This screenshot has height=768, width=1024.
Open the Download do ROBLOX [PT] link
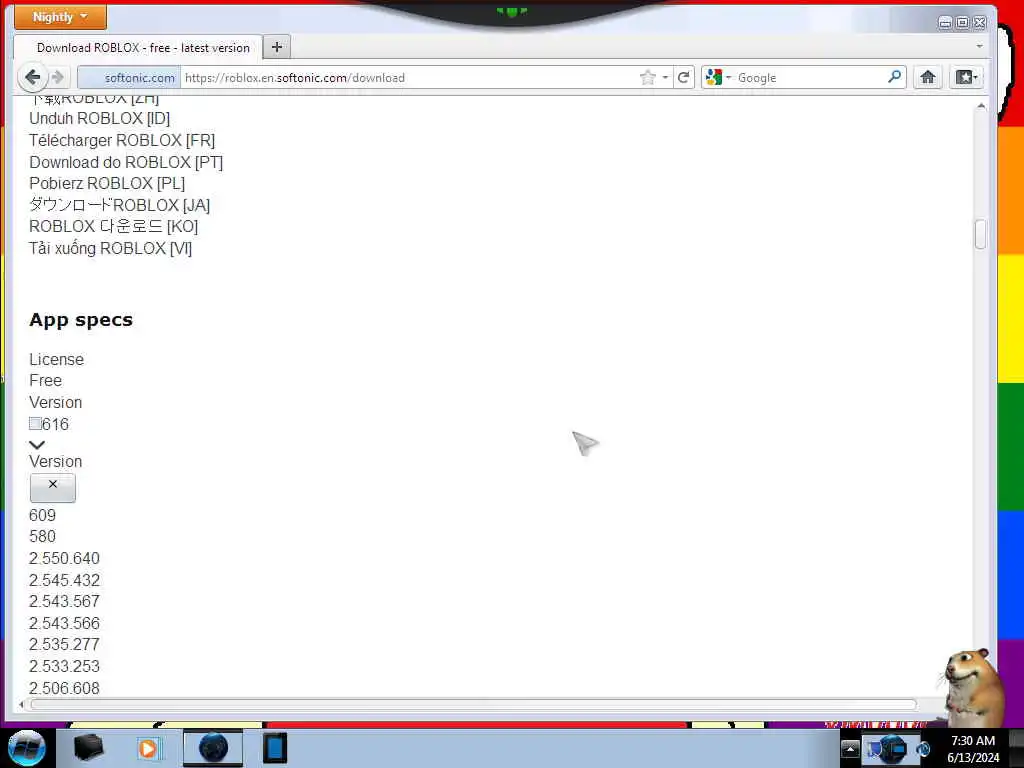coord(126,162)
